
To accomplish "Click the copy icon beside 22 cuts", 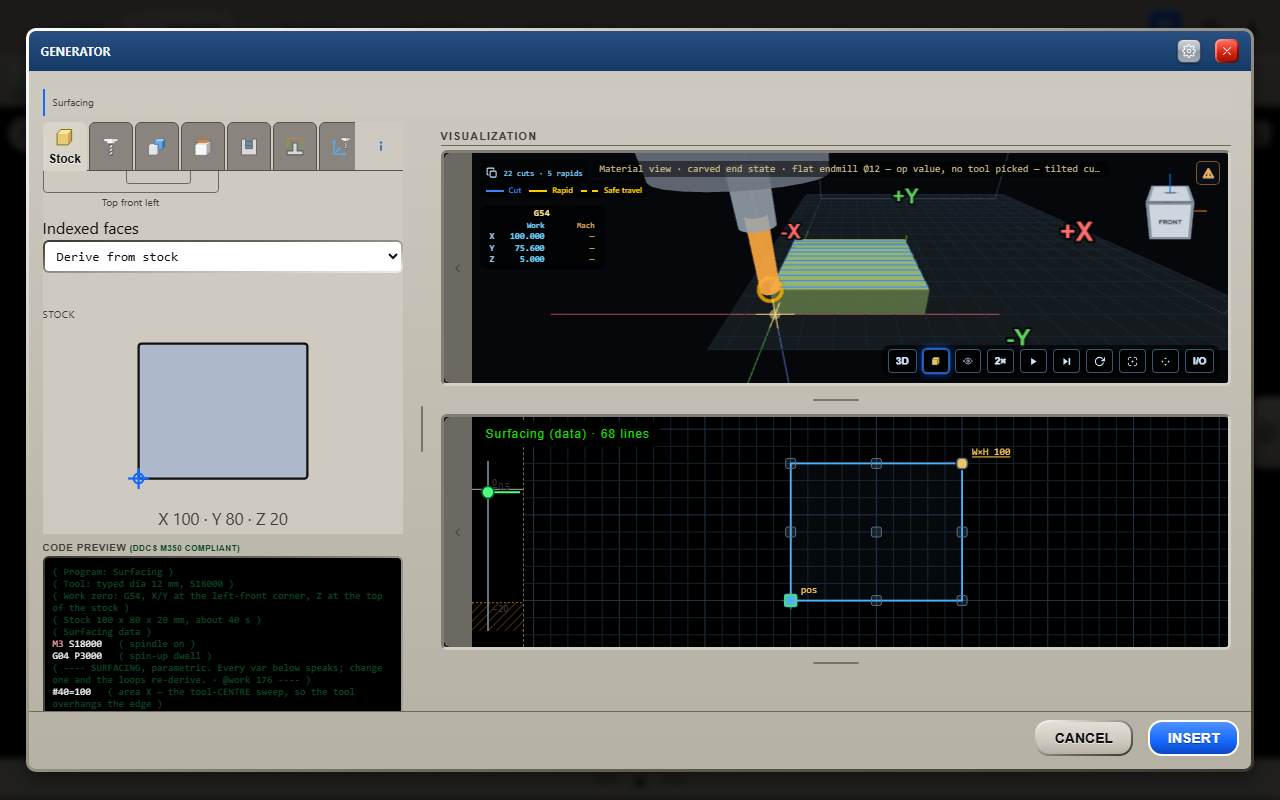I will coord(491,173).
